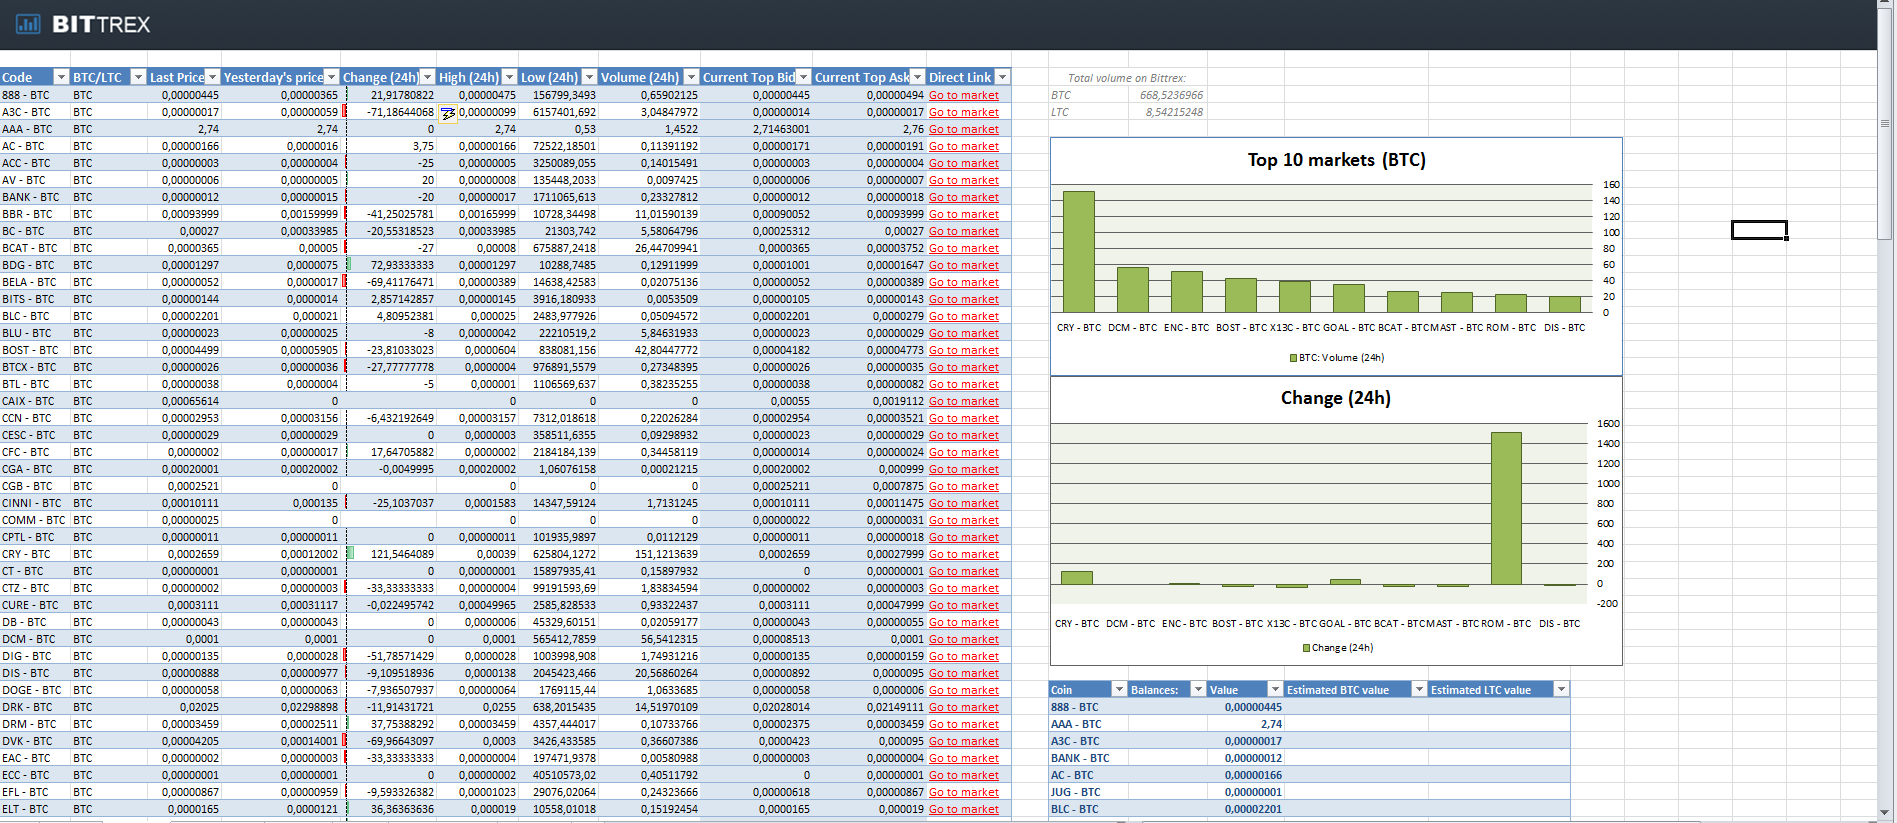Select the BANK - BTC coin in balances table
Screen dimensions: 1897x823
point(1088,758)
